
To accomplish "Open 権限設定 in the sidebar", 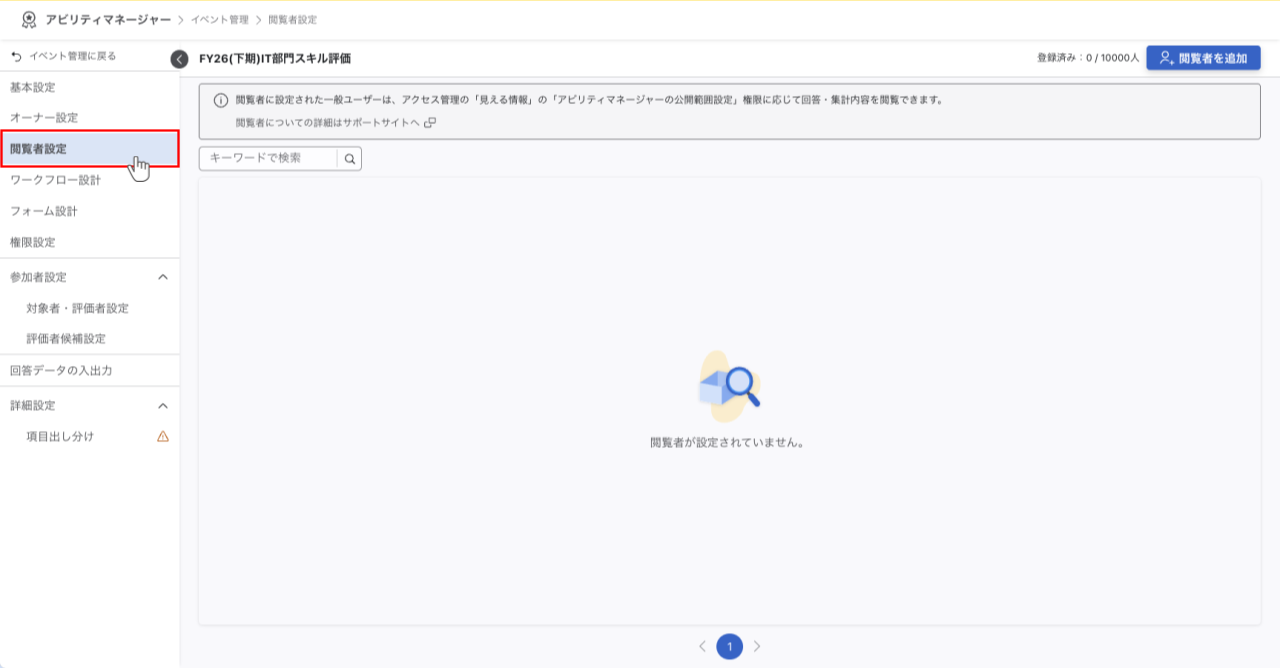I will 90,242.
